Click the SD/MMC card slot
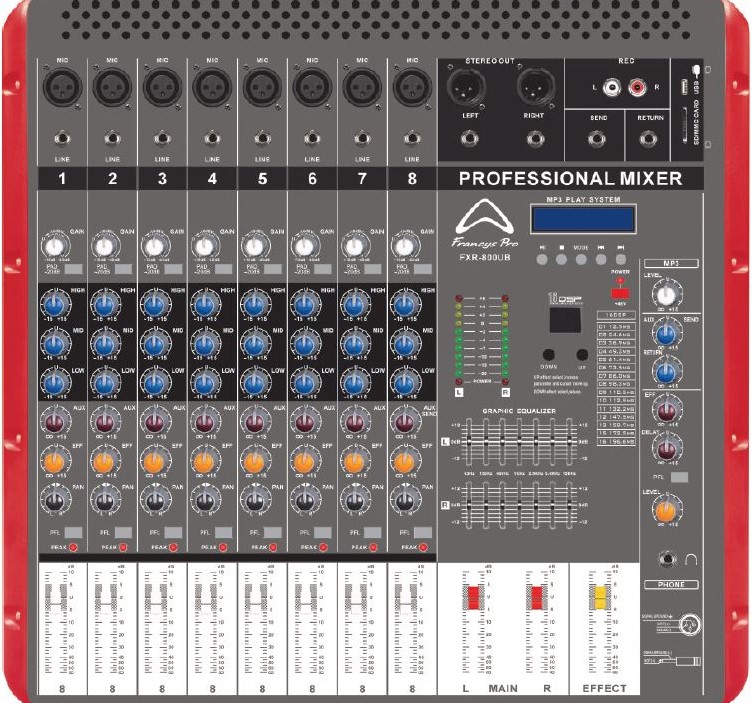The width and height of the screenshot is (752, 703). 684,125
